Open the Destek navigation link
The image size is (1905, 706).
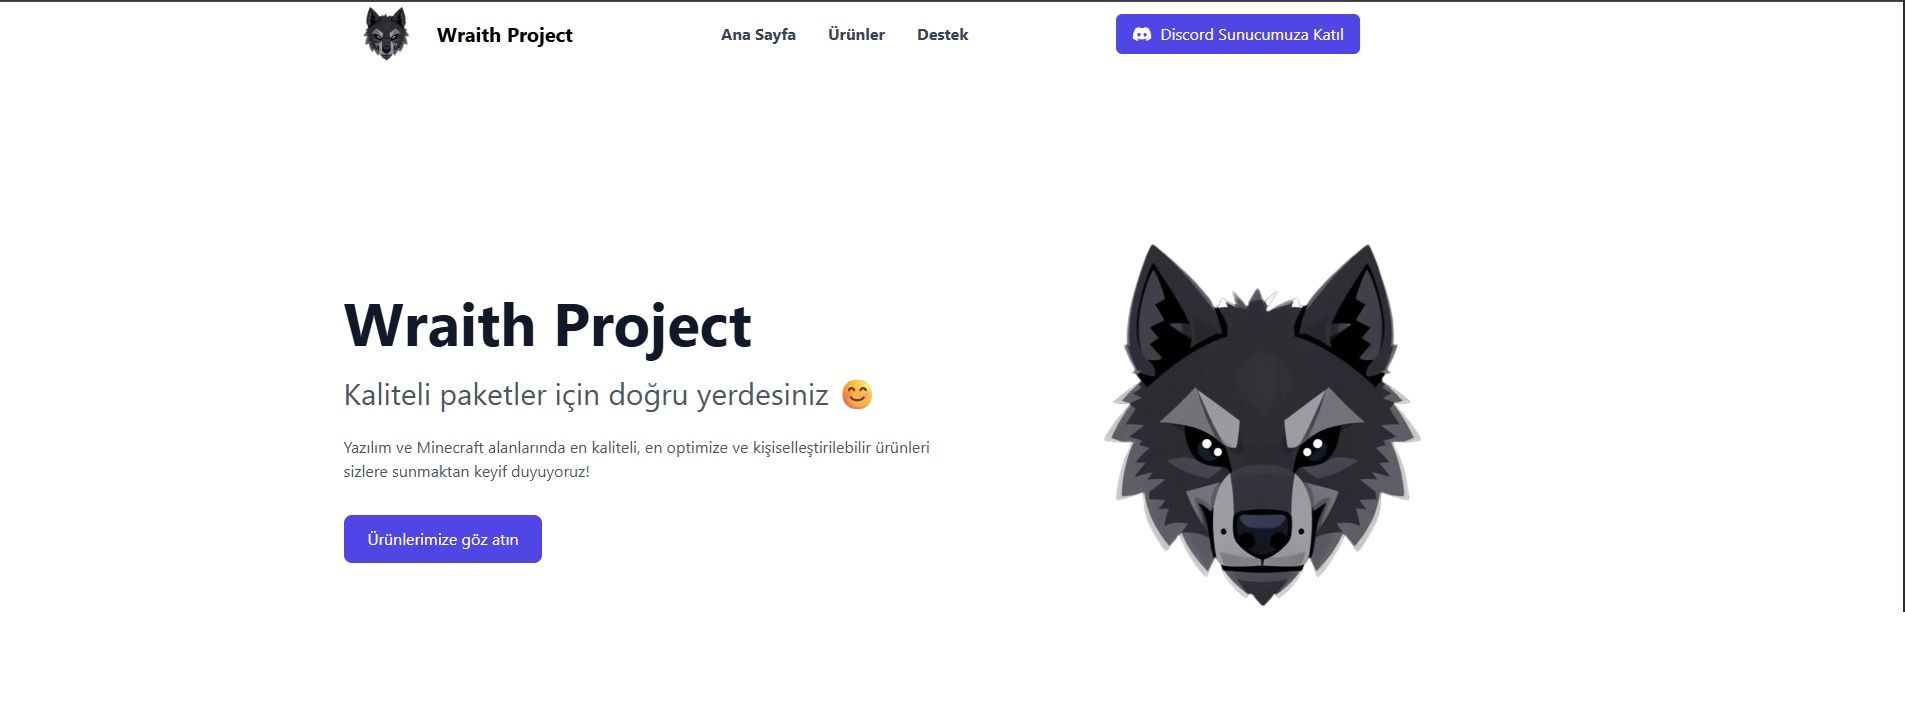pos(942,35)
